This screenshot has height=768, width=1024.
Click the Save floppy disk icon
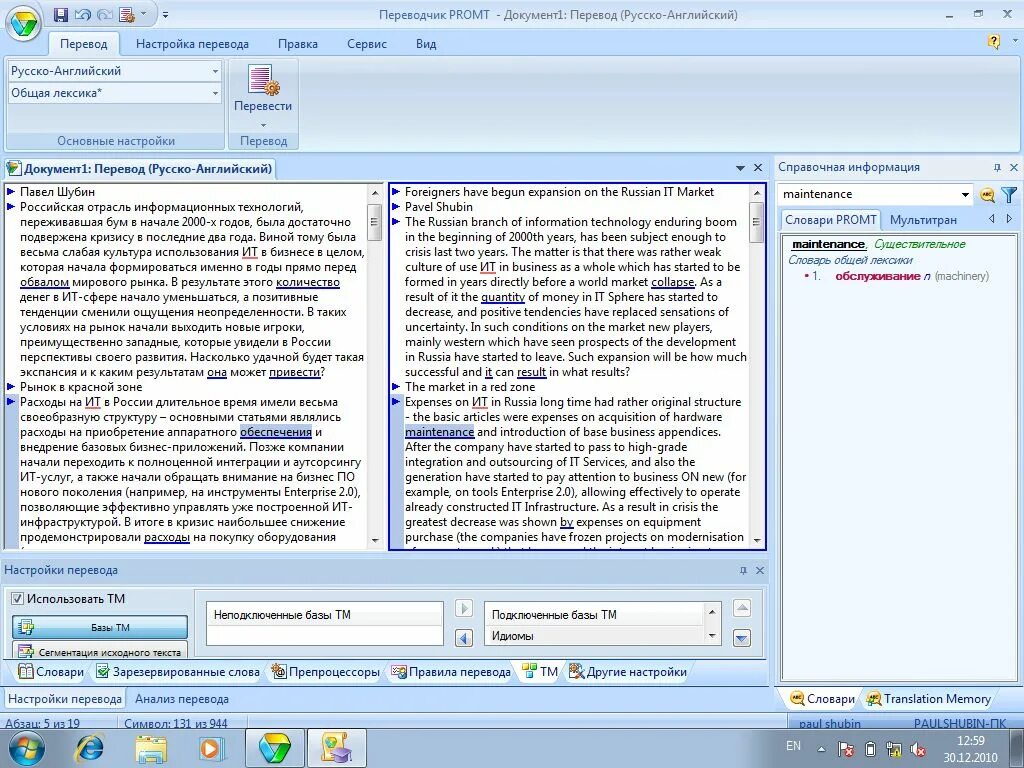click(x=61, y=15)
